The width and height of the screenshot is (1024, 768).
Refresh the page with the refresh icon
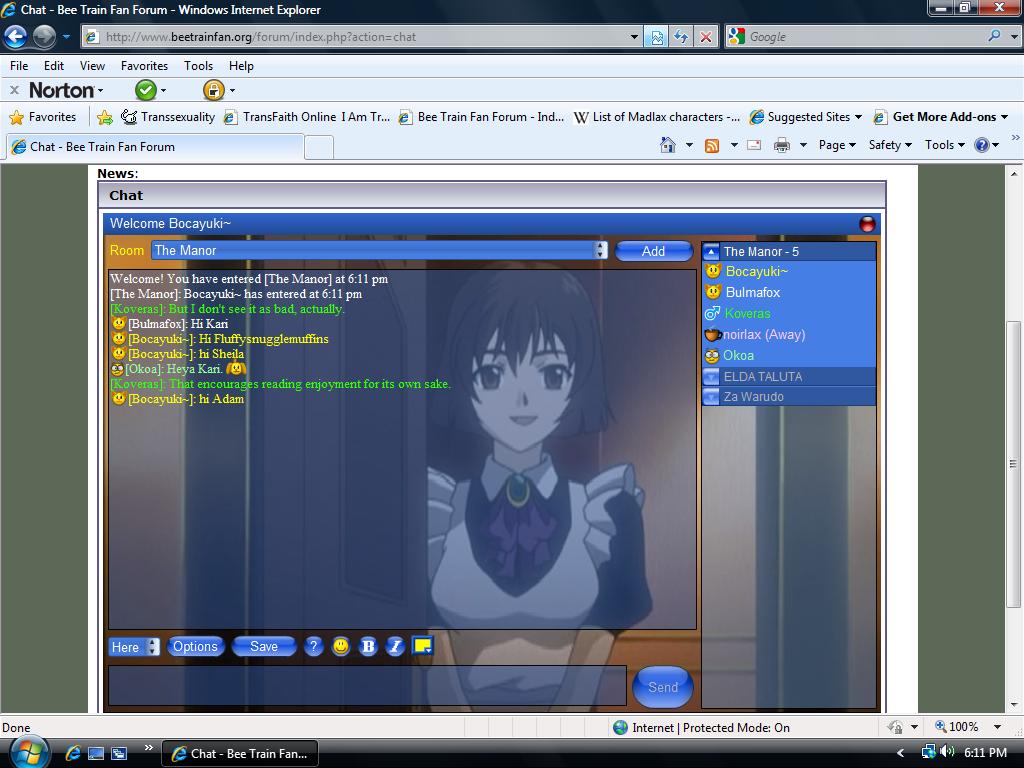pyautogui.click(x=681, y=37)
